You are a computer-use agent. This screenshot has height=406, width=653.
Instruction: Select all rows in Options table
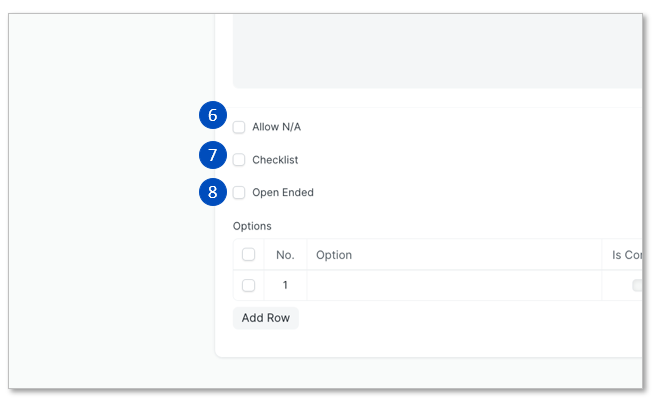point(248,255)
